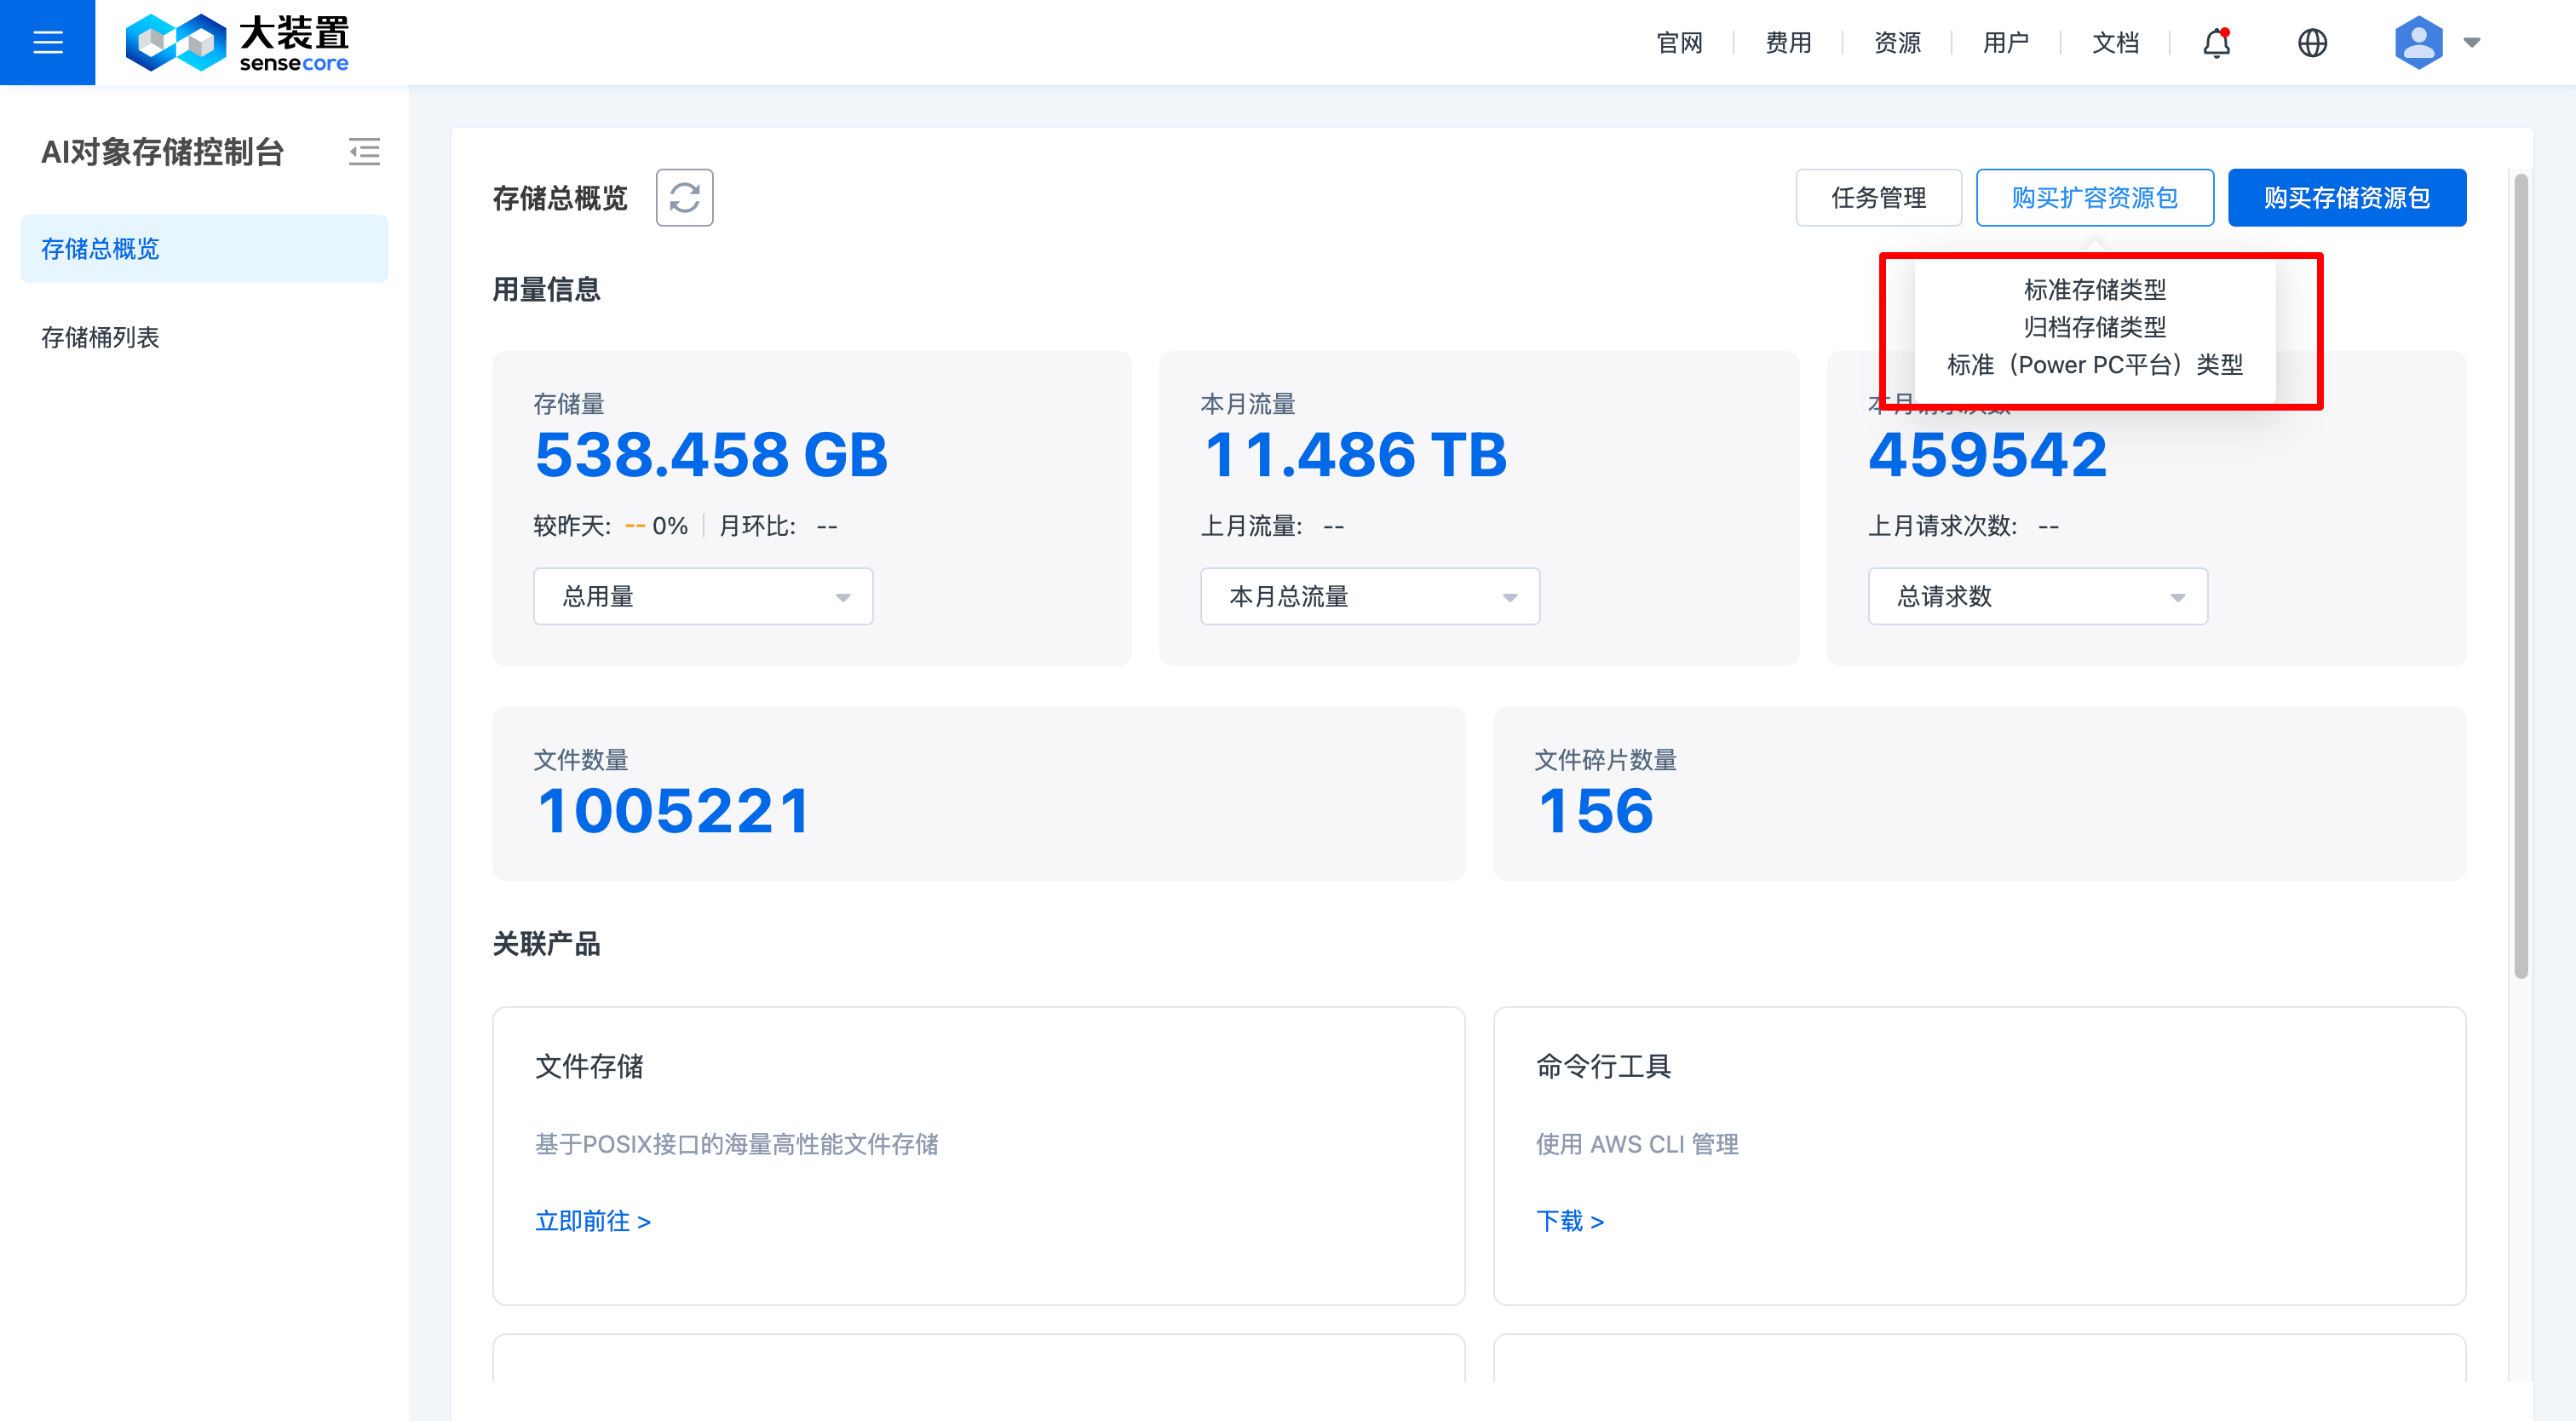Refresh the storage overview
The image size is (2576, 1421).
tap(684, 197)
